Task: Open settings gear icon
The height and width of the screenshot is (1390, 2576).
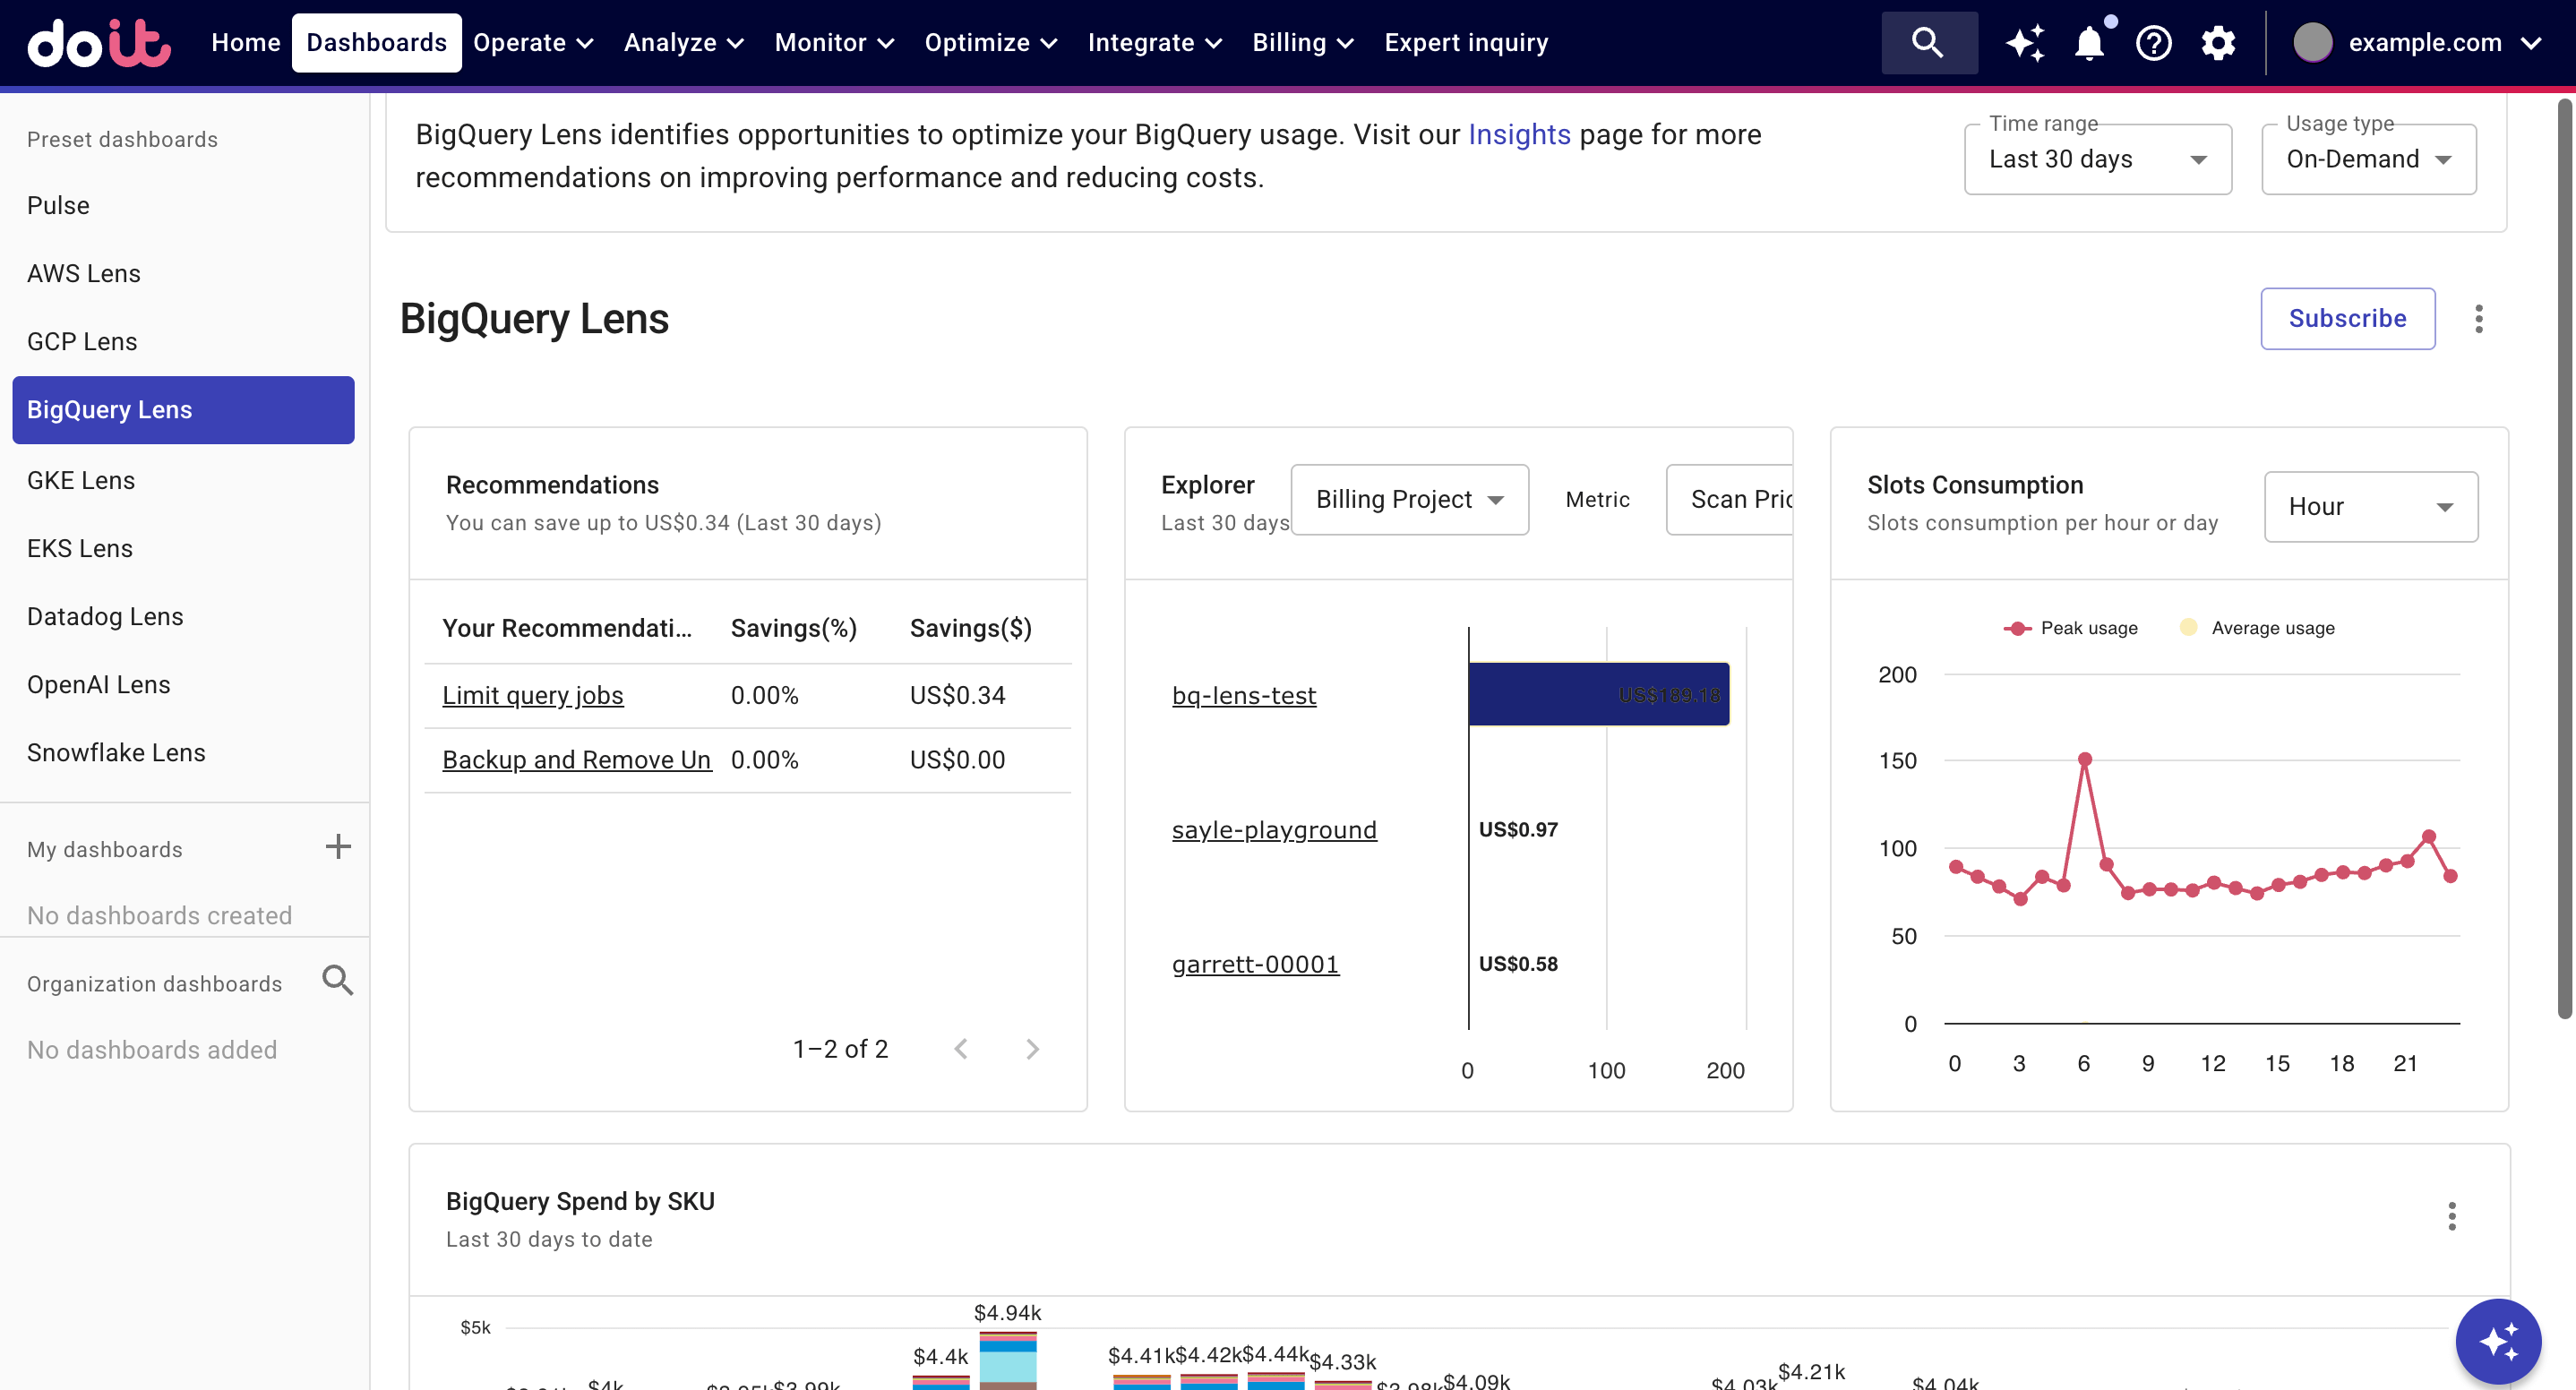Action: [2218, 43]
